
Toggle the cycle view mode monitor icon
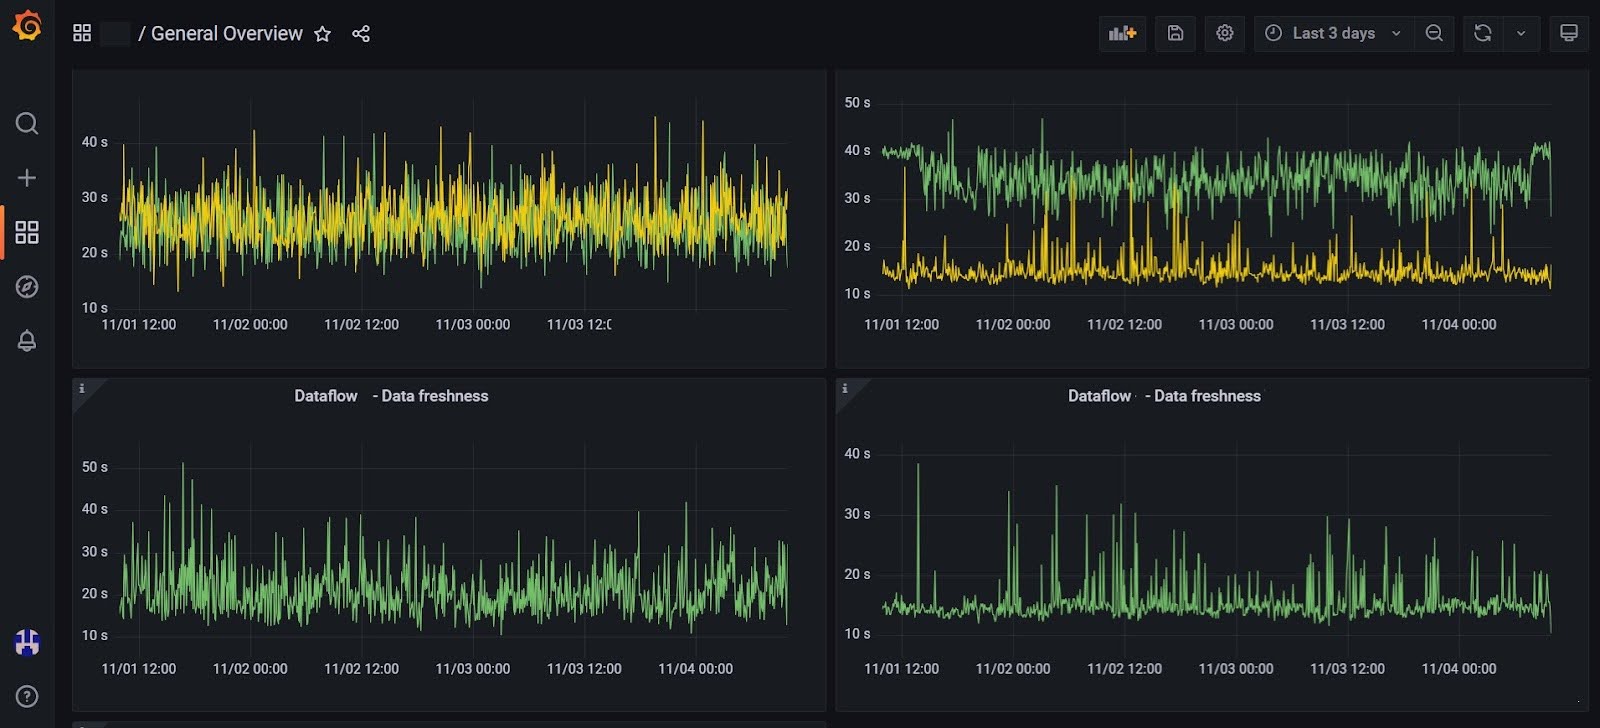(1569, 33)
